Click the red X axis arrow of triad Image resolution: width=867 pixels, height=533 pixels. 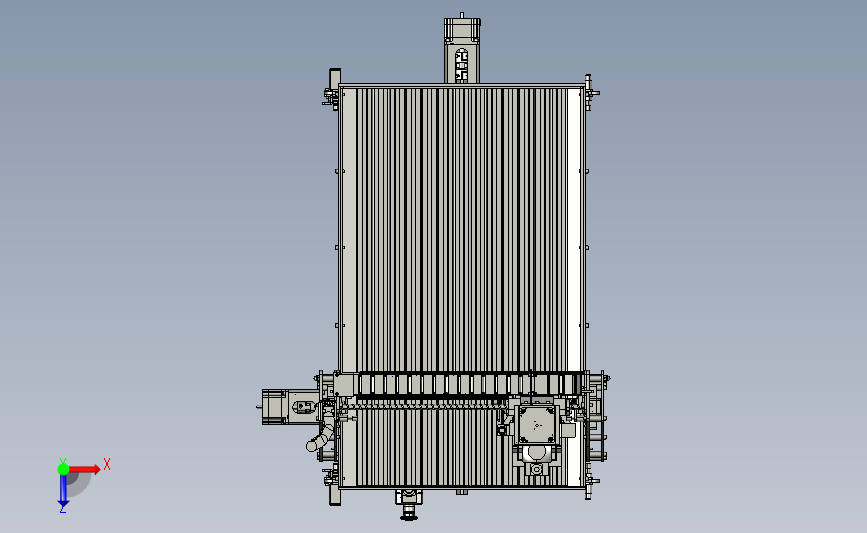click(84, 469)
